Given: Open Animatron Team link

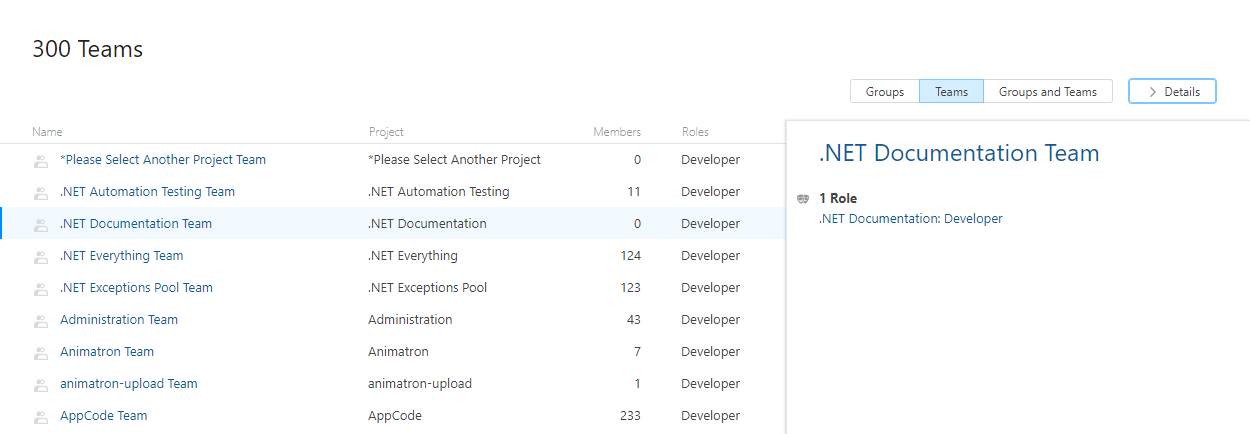Looking at the screenshot, I should [x=107, y=352].
